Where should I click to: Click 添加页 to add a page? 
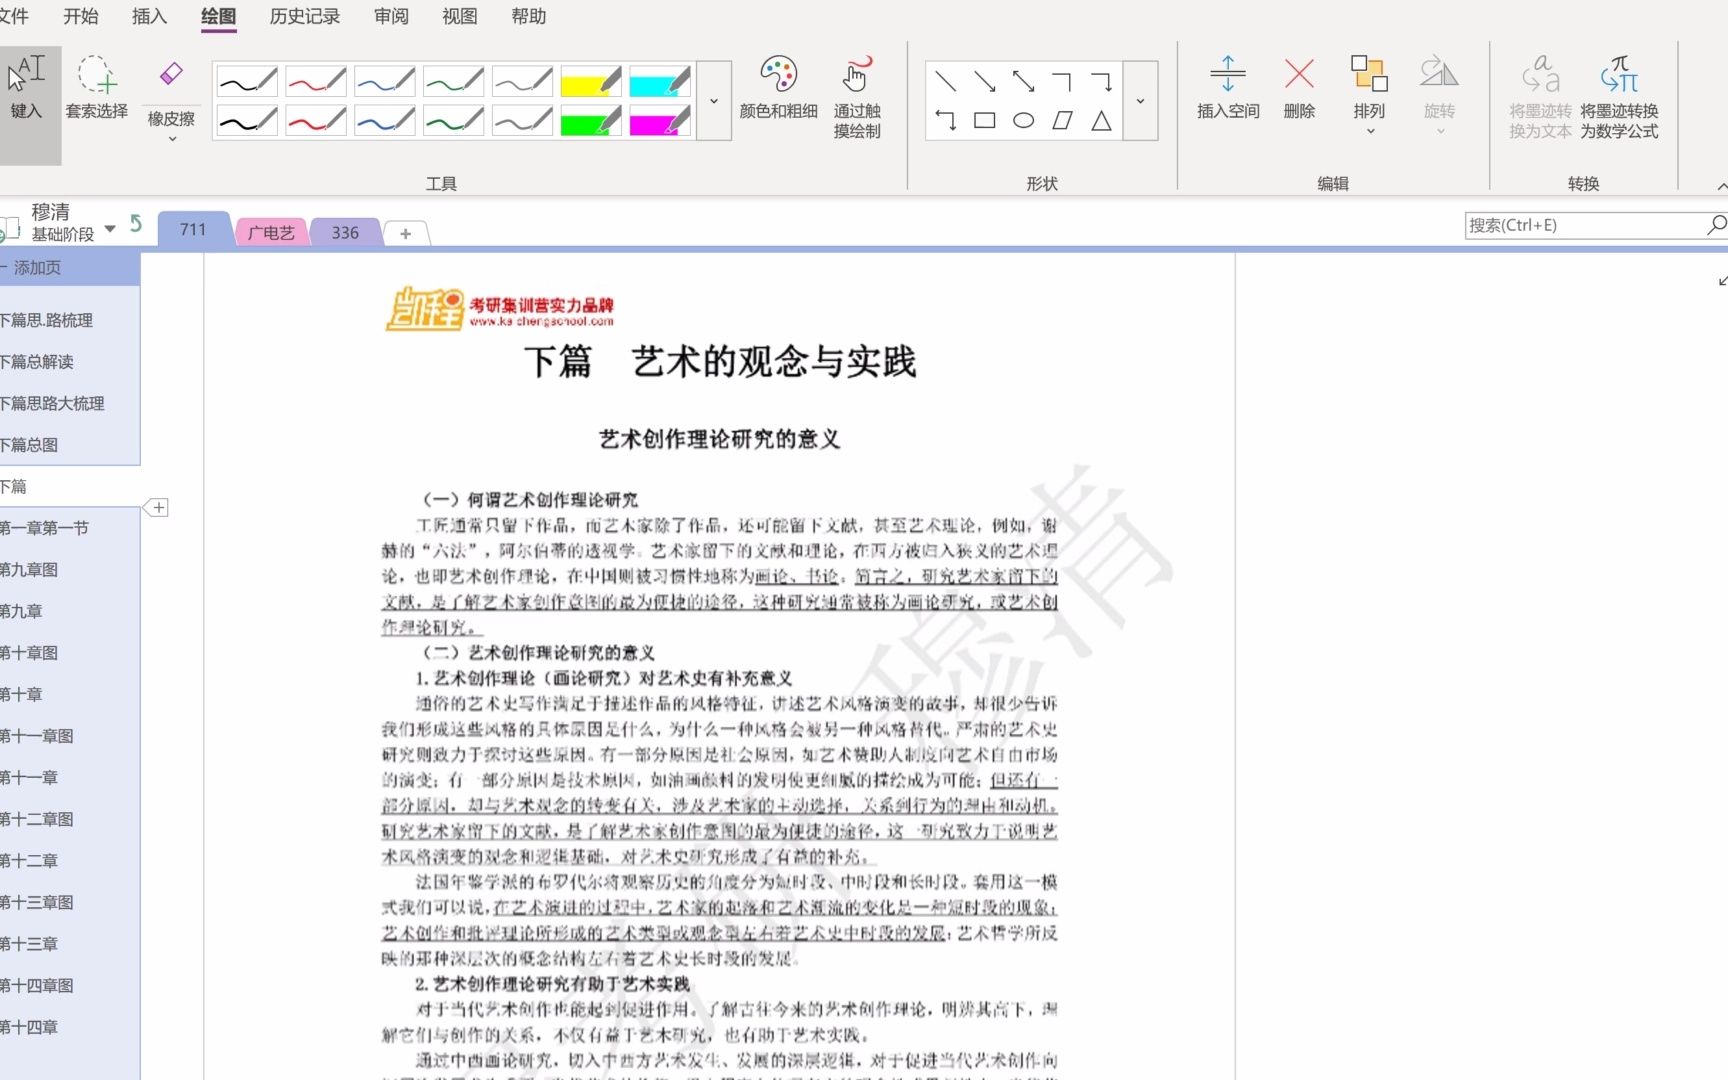36,267
